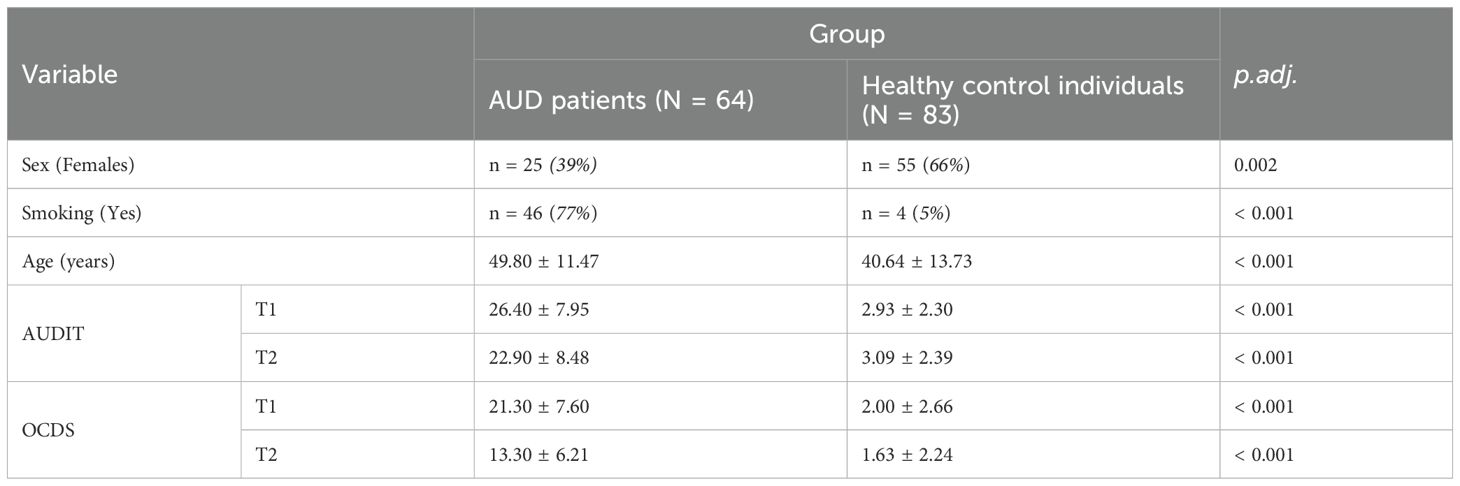This screenshot has width=1460, height=486.
Task: Click the "Variable" column header
Action: point(70,75)
